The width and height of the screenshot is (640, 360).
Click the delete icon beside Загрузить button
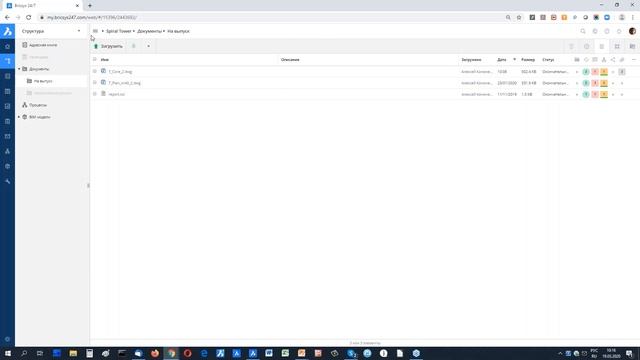click(x=133, y=46)
